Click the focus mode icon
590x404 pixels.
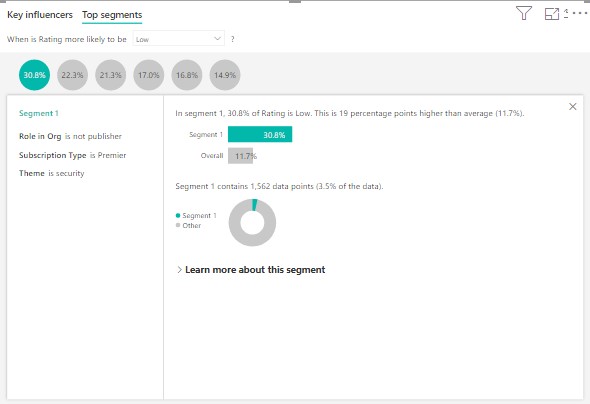click(552, 14)
